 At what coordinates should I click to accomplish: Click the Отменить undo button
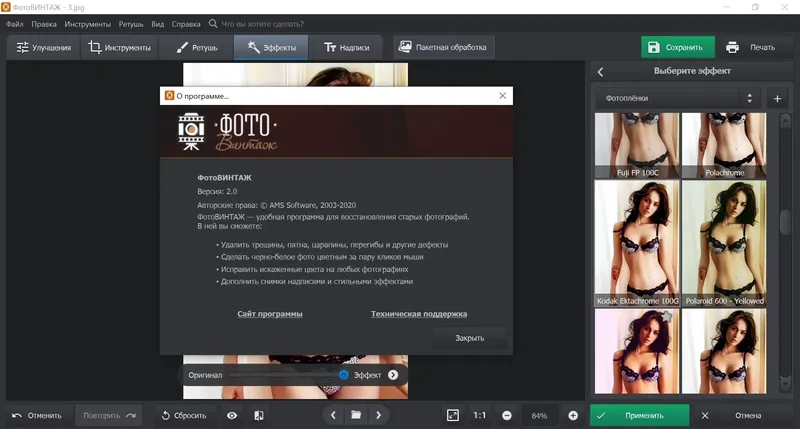(38, 415)
